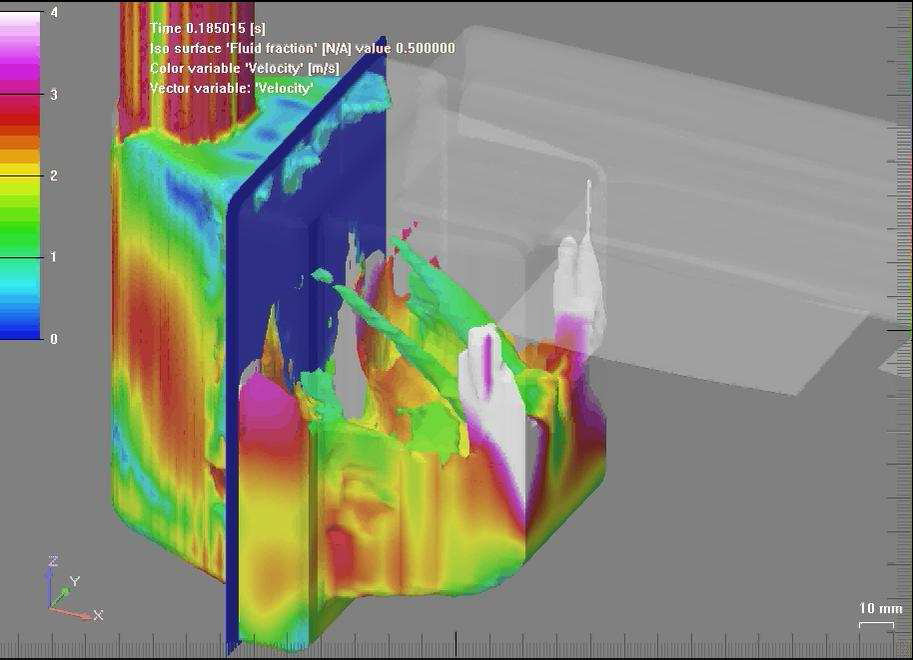The width and height of the screenshot is (913, 660).
Task: Click the velocity color legend bar
Action: click(20, 175)
